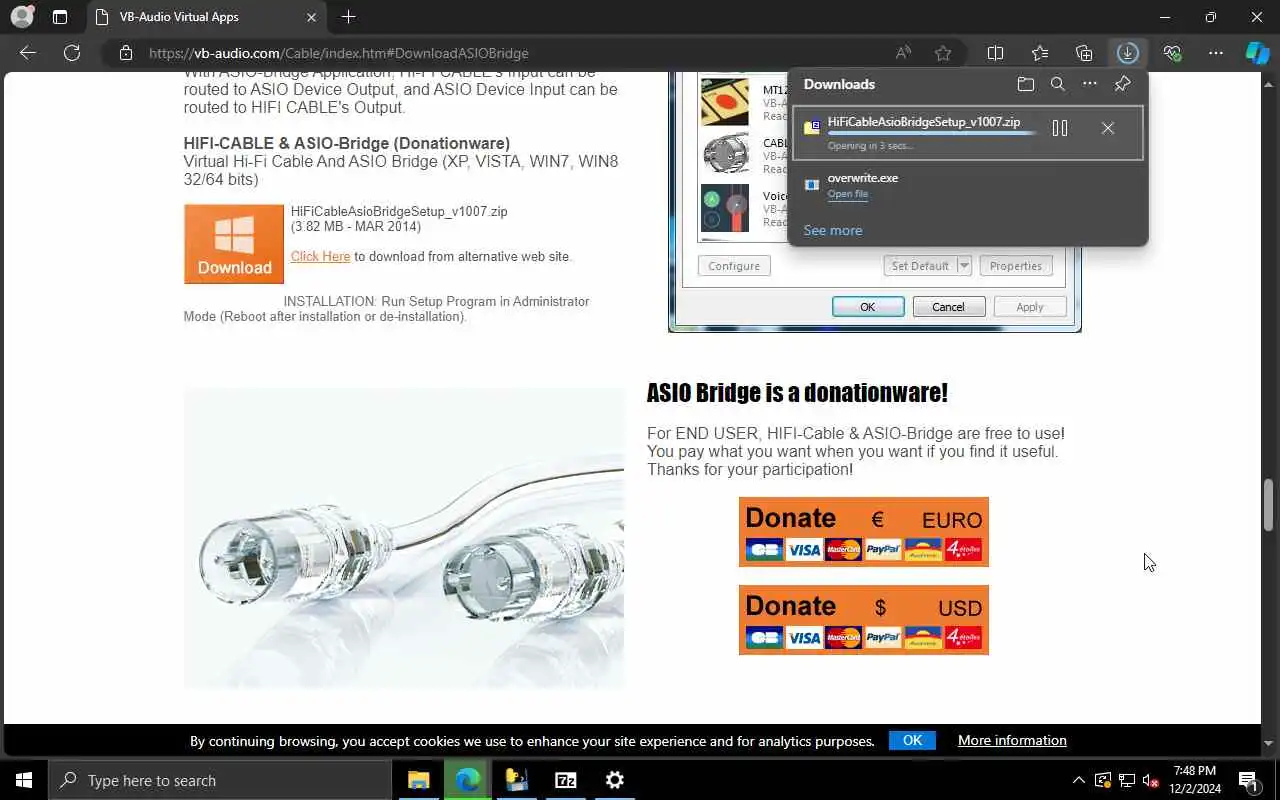The height and width of the screenshot is (800, 1280).
Task: Open Browser essentials heart icon
Action: click(x=1172, y=53)
